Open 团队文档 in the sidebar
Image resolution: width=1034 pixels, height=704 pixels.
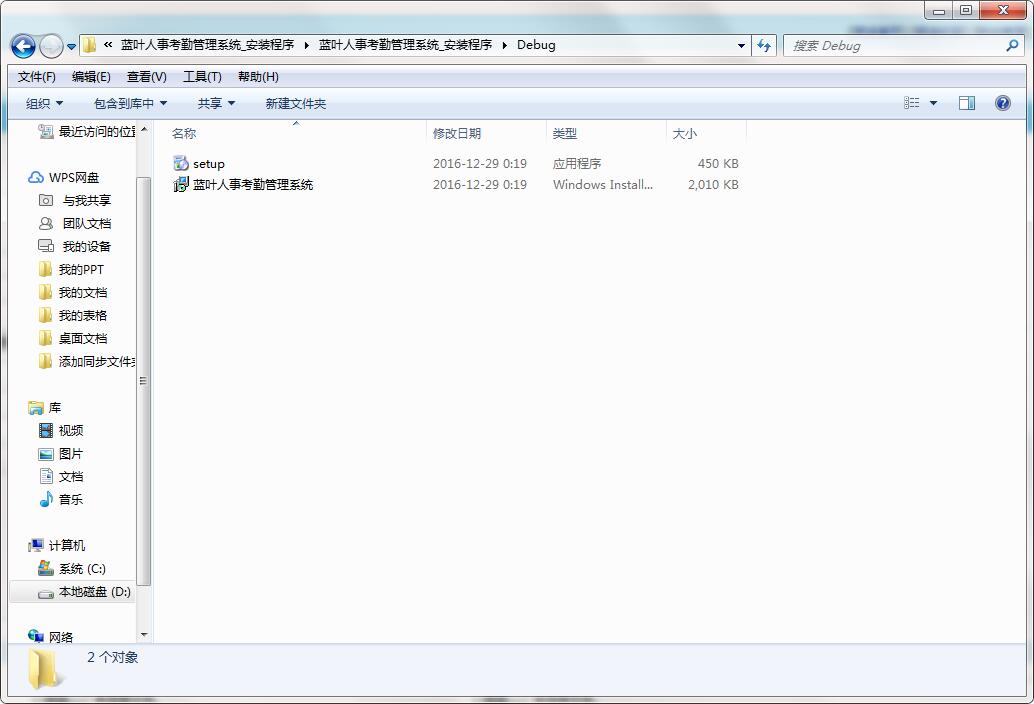point(75,223)
